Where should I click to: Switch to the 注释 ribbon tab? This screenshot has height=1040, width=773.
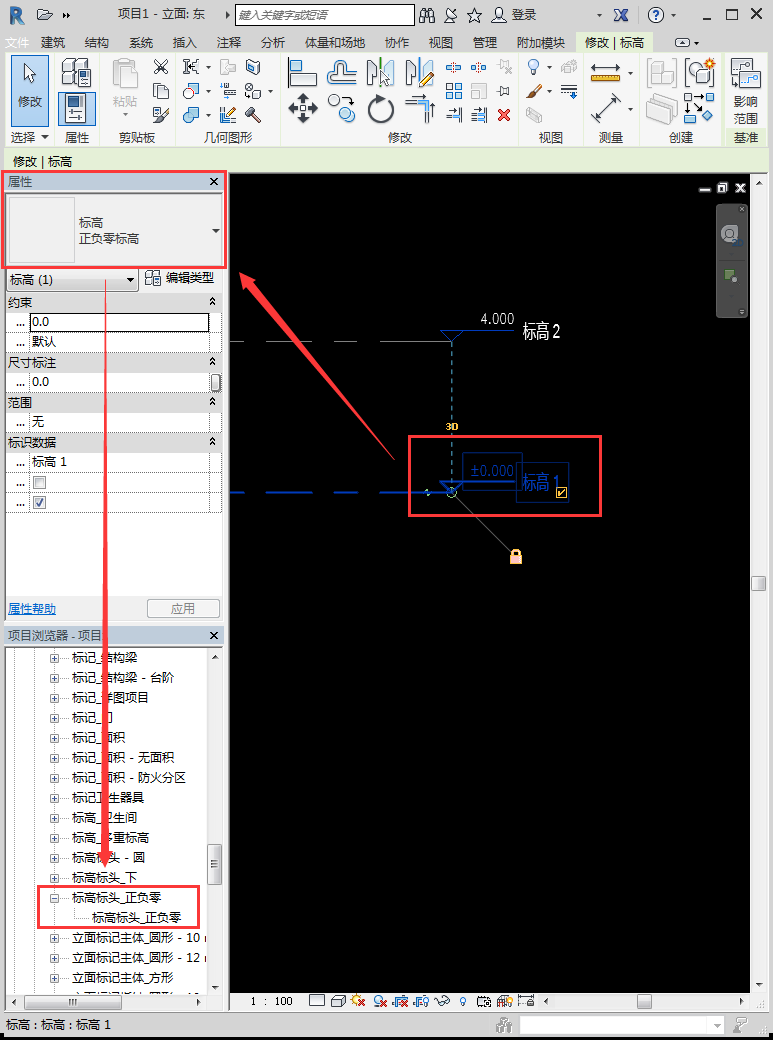click(x=229, y=42)
